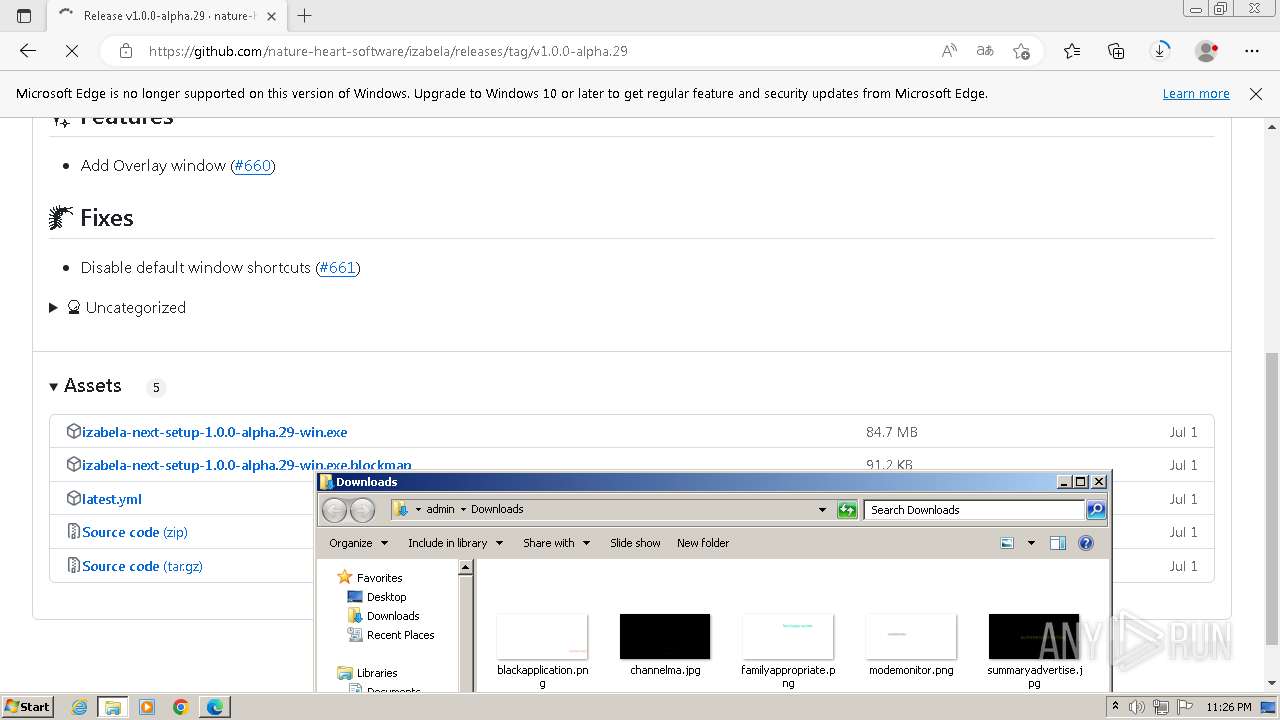
Task: Download izabela-next-setup-1.0.0-alpha.29-win.exe
Action: click(x=215, y=432)
